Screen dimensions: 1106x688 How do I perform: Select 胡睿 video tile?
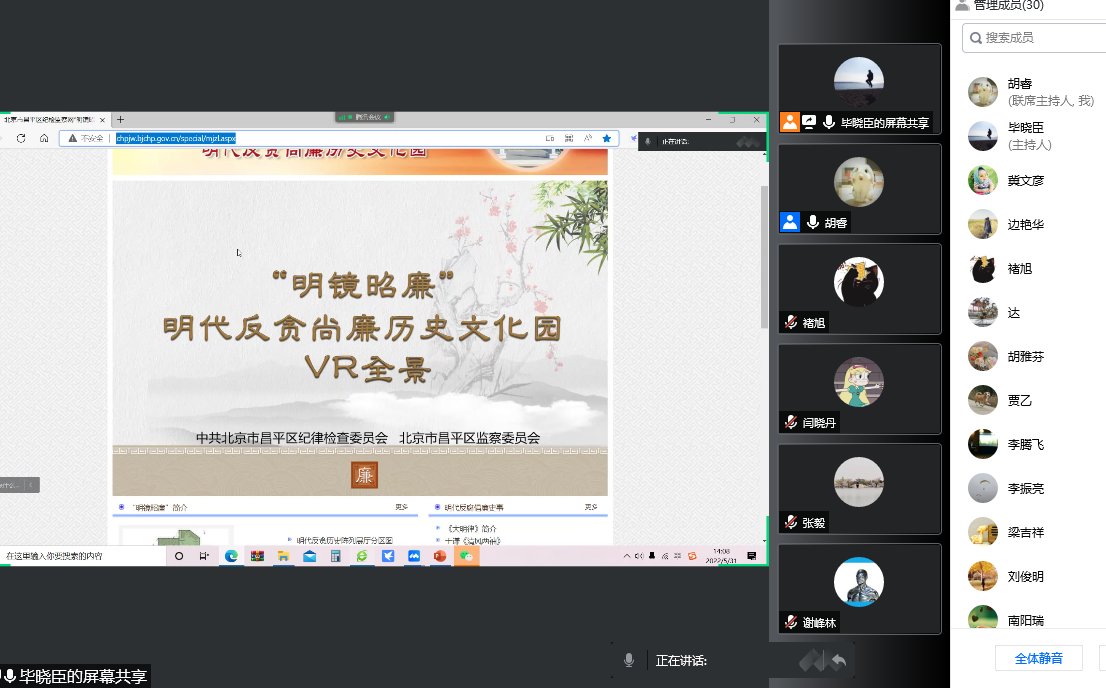(860, 189)
